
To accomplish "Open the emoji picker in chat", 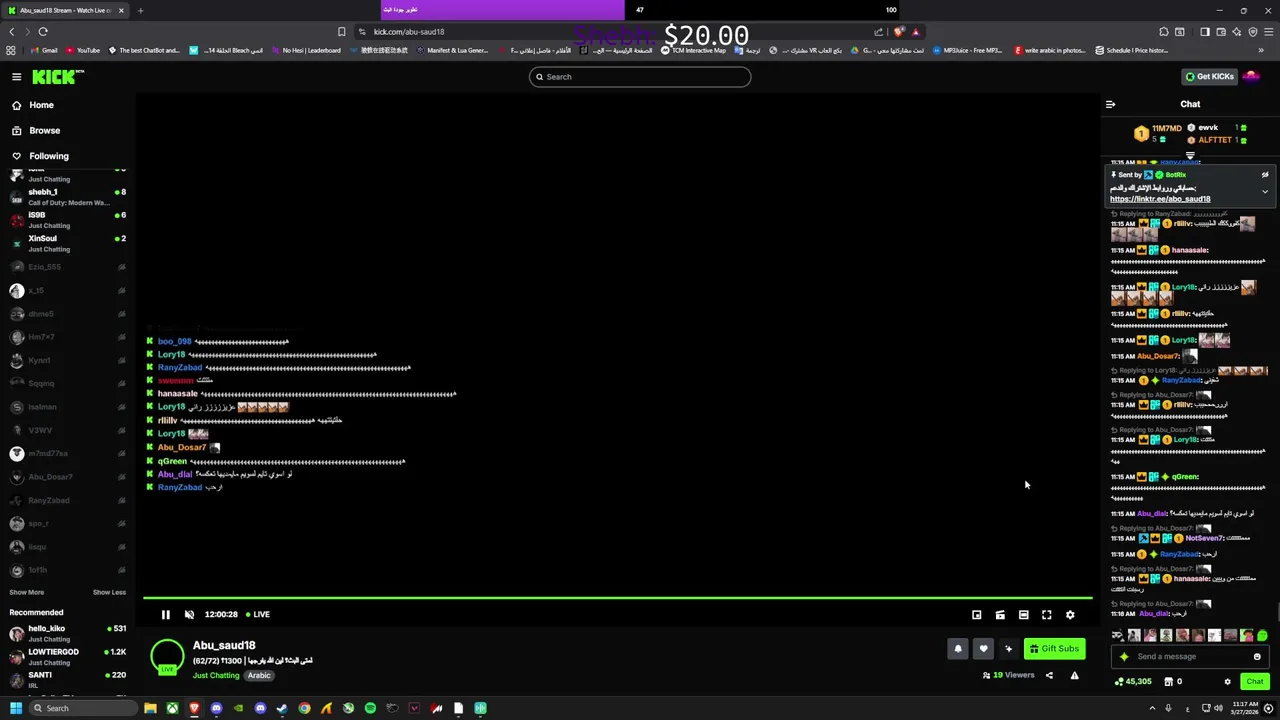I will [x=1257, y=657].
